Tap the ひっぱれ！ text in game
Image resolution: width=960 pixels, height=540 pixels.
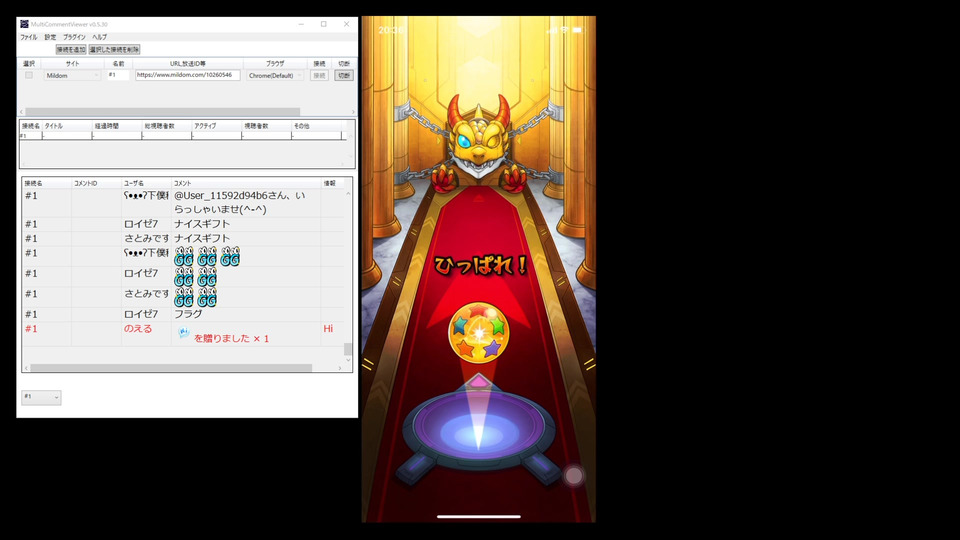pos(481,265)
